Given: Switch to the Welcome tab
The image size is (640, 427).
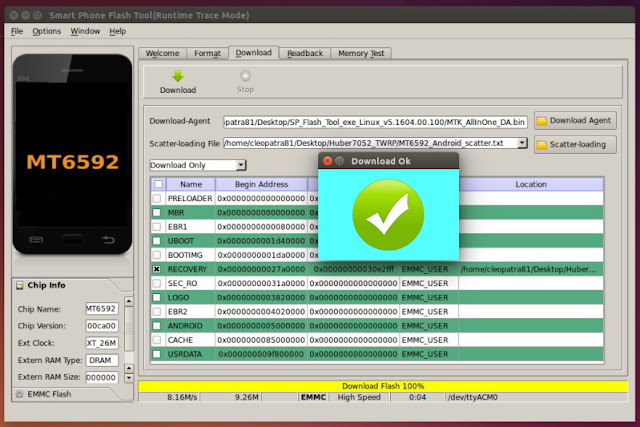Looking at the screenshot, I should point(162,53).
